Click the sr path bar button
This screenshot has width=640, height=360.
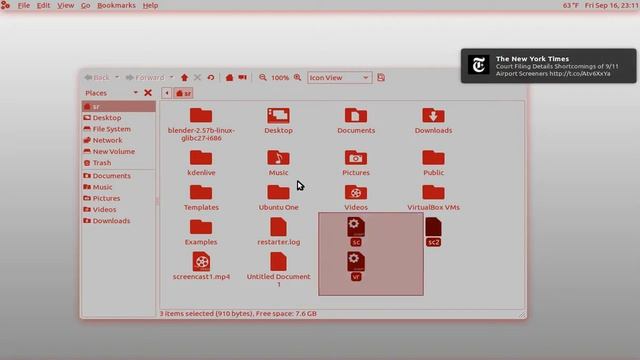click(x=183, y=93)
